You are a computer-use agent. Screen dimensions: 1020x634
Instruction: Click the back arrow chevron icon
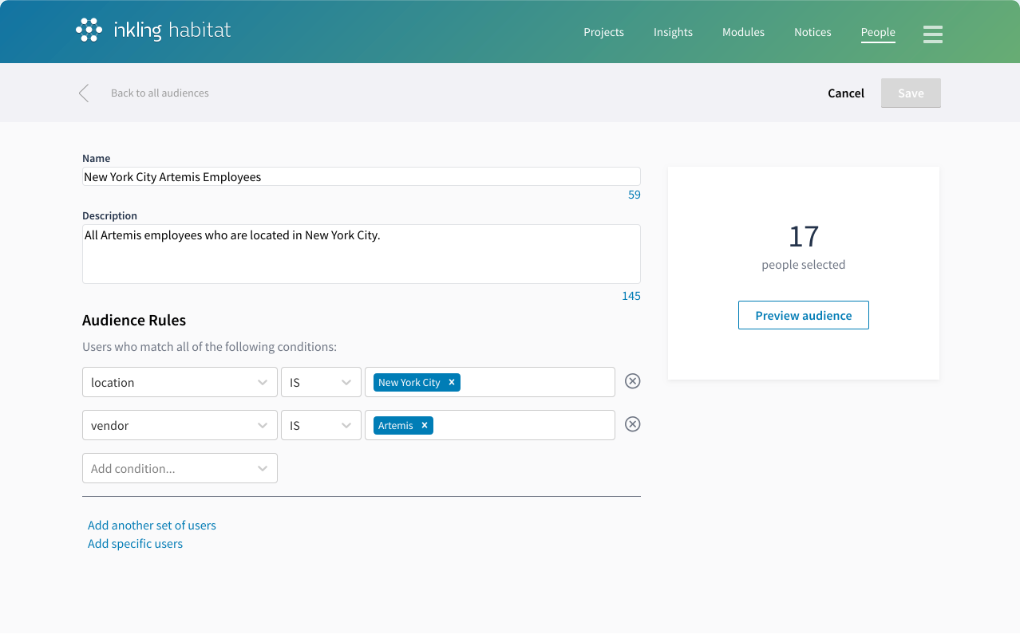[84, 93]
